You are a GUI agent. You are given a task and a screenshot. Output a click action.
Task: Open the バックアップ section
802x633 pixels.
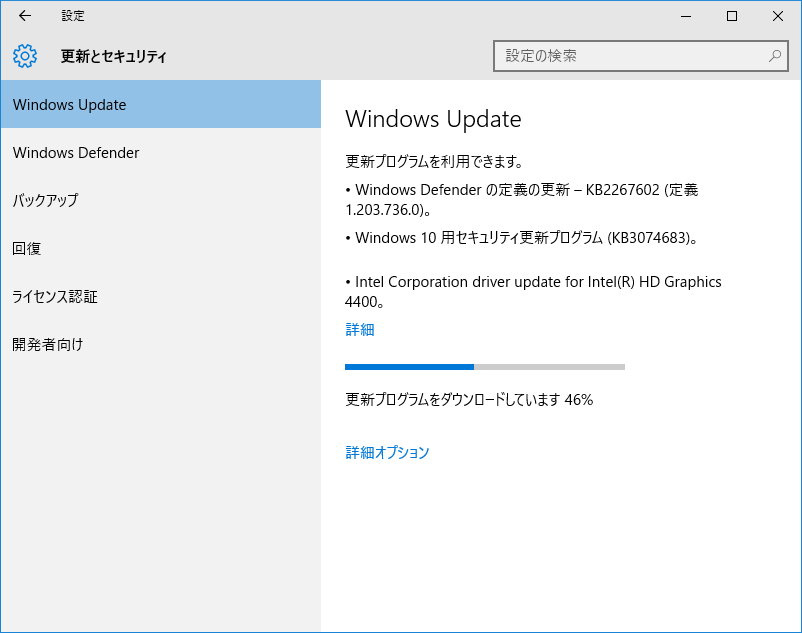[161, 200]
